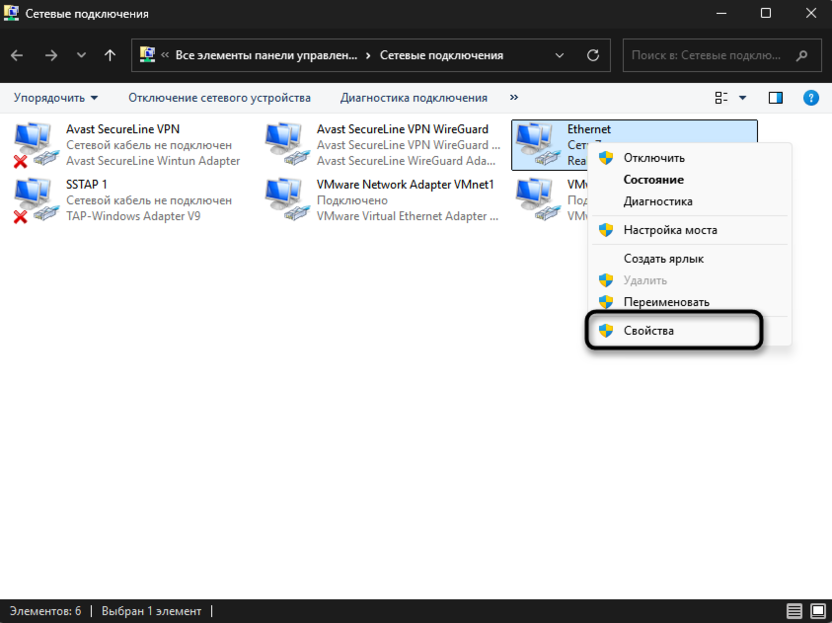The image size is (832, 623).
Task: Choose Свойства in the context menu
Action: pos(648,331)
